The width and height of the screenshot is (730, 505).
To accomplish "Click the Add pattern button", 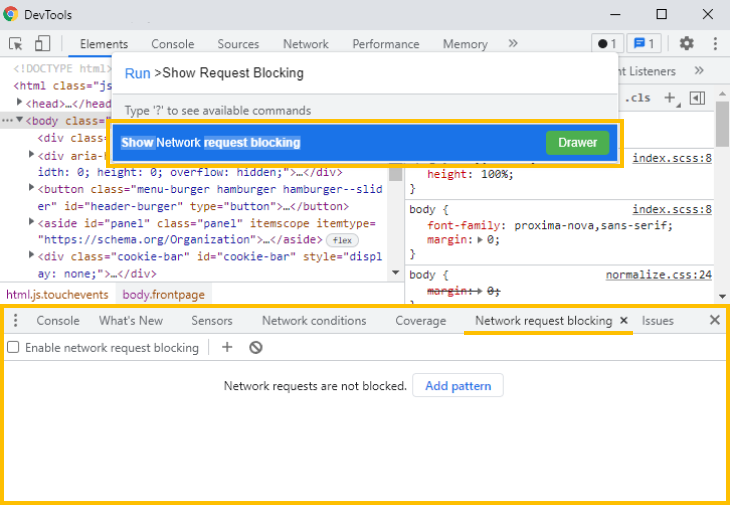I will tap(458, 386).
